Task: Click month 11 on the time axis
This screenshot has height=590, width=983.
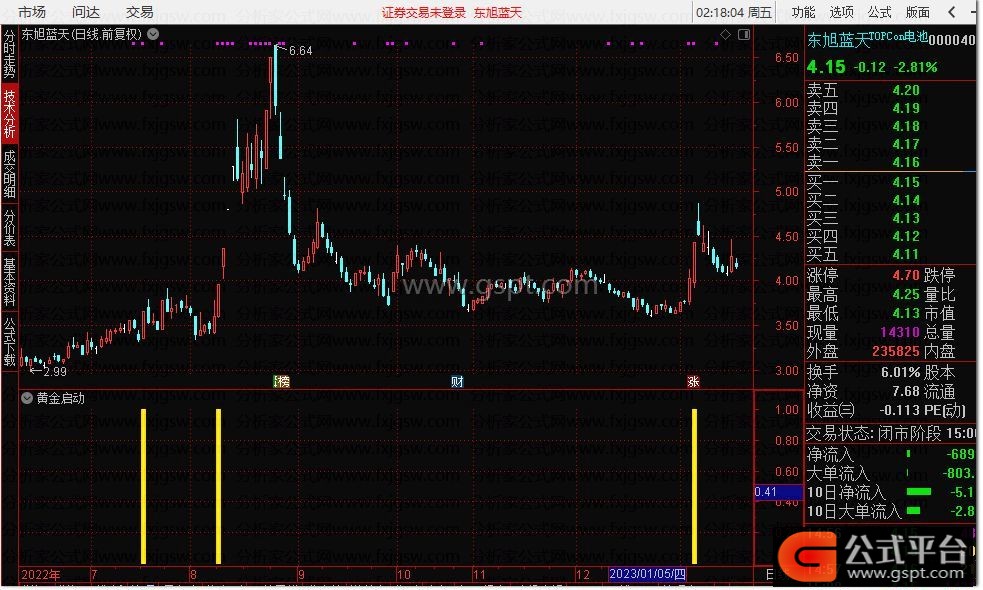Action: 480,574
